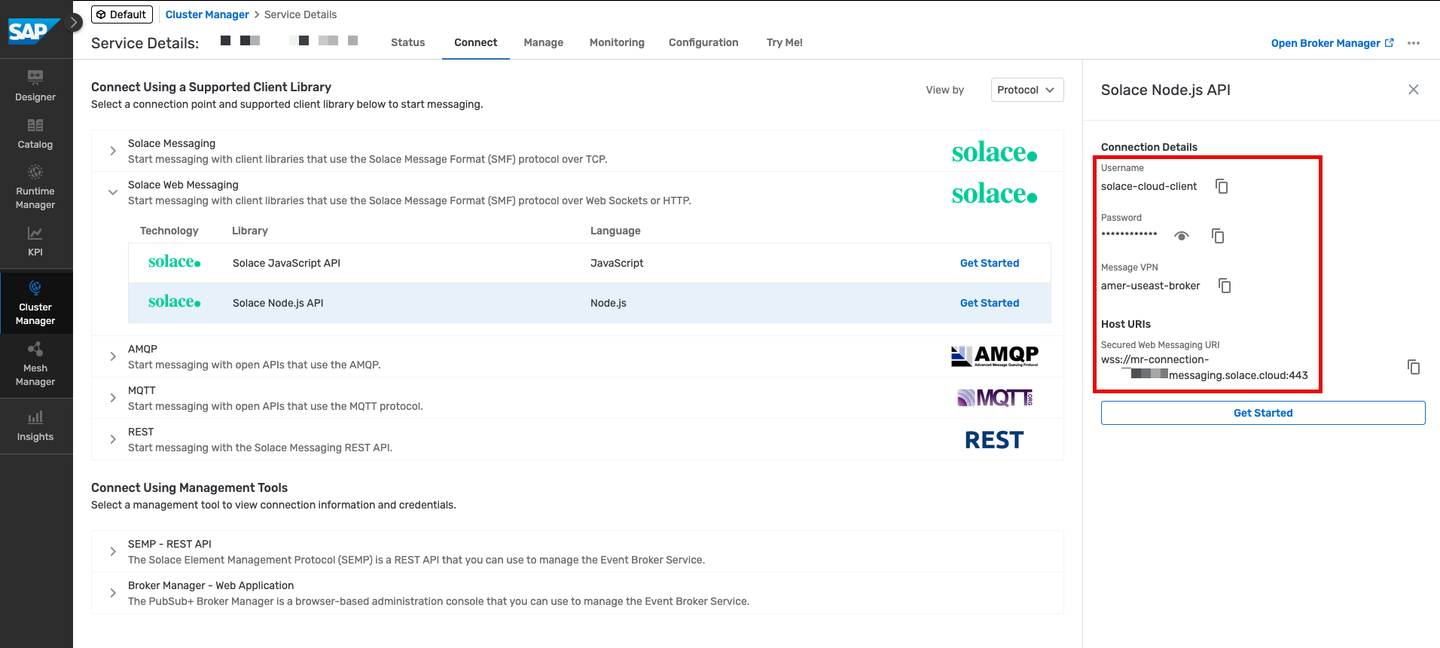Click the Language column header
1440x648 pixels.
(615, 231)
